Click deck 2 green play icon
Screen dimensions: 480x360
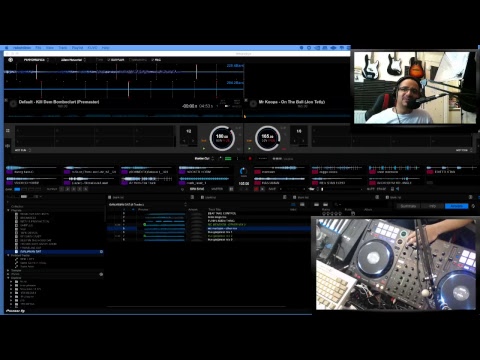[249, 149]
